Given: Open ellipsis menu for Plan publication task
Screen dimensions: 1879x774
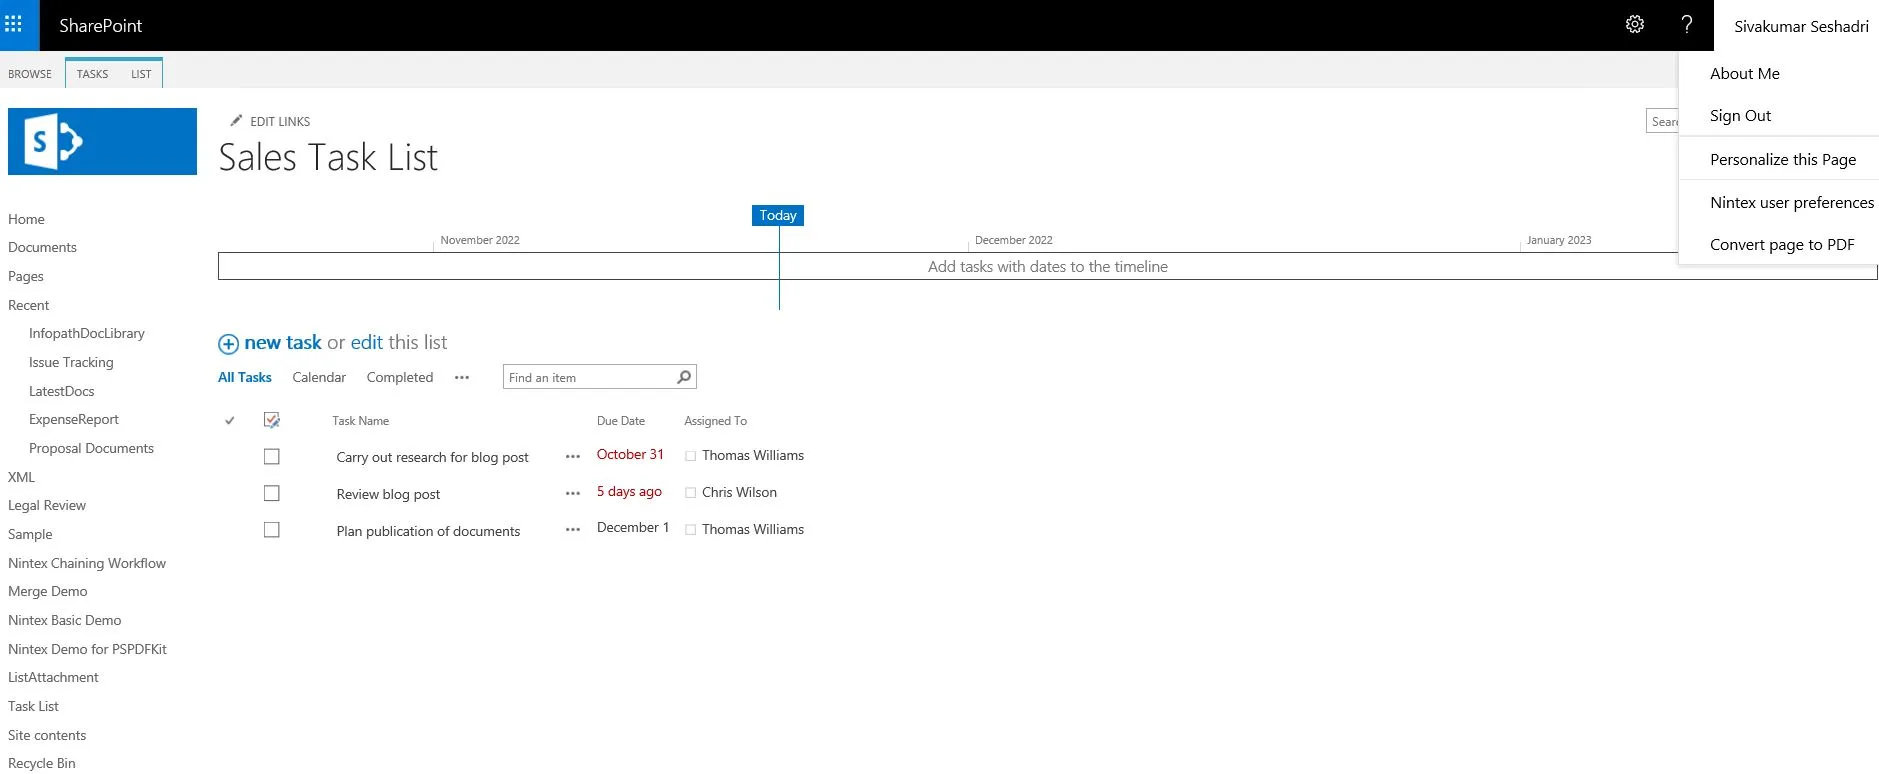Looking at the screenshot, I should tap(573, 530).
